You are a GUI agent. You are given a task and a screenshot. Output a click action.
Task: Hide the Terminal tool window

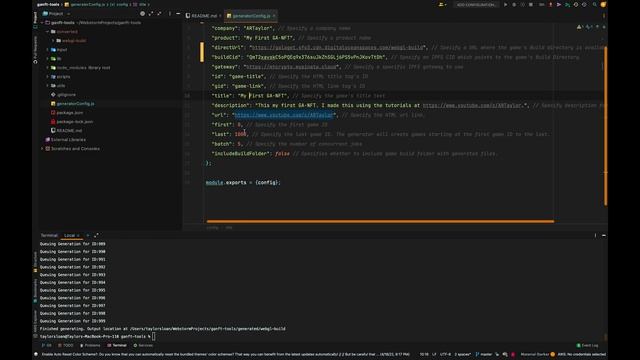pyautogui.click(x=604, y=236)
